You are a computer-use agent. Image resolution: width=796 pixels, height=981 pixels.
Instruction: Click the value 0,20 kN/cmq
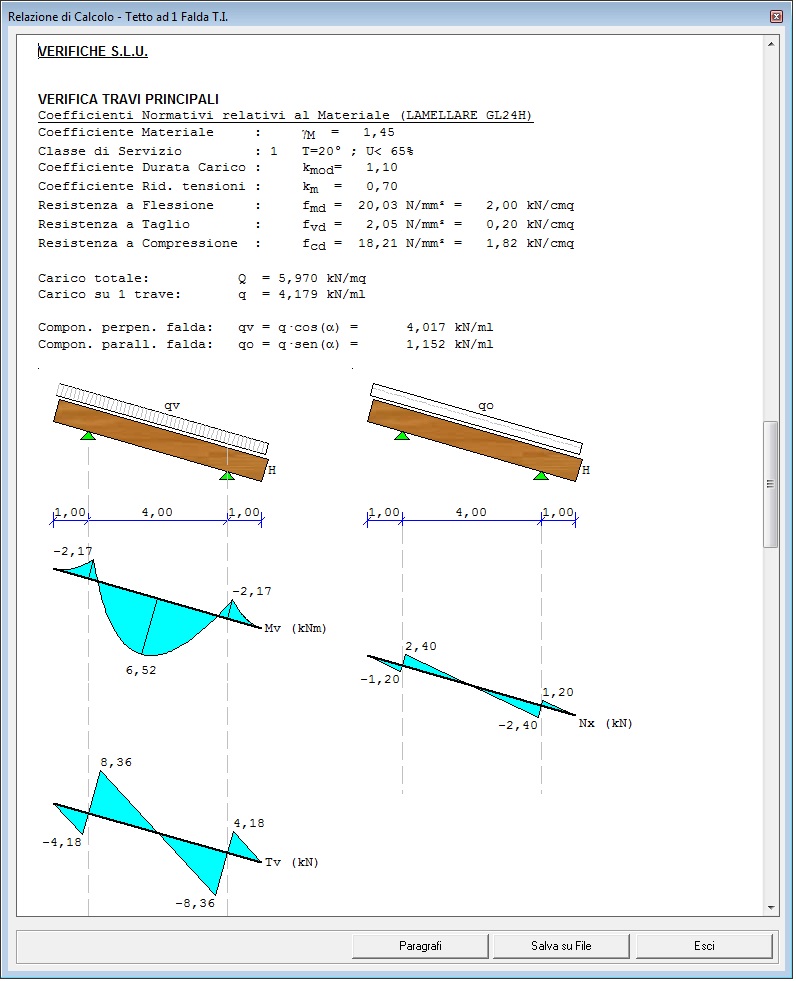[x=530, y=224]
